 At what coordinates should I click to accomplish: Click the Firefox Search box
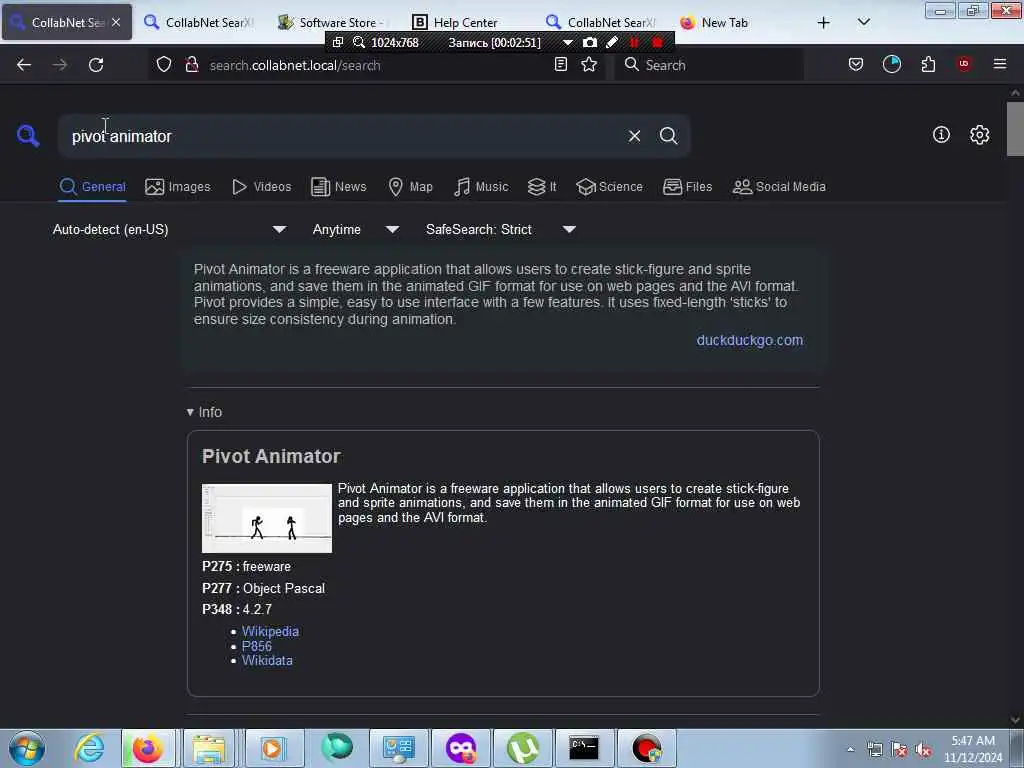click(709, 65)
